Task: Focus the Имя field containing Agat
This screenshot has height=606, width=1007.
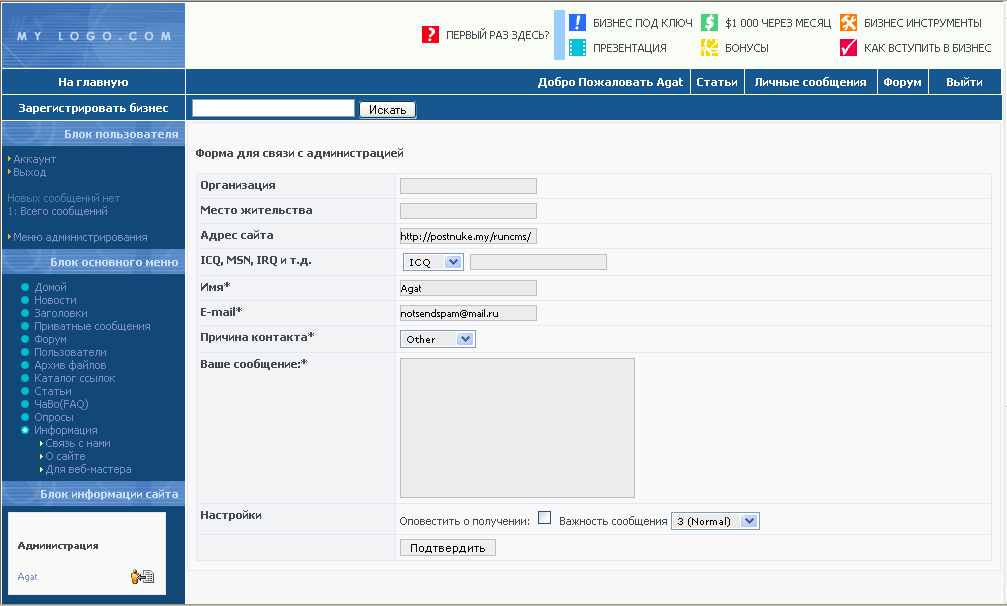Action: pyautogui.click(x=468, y=288)
